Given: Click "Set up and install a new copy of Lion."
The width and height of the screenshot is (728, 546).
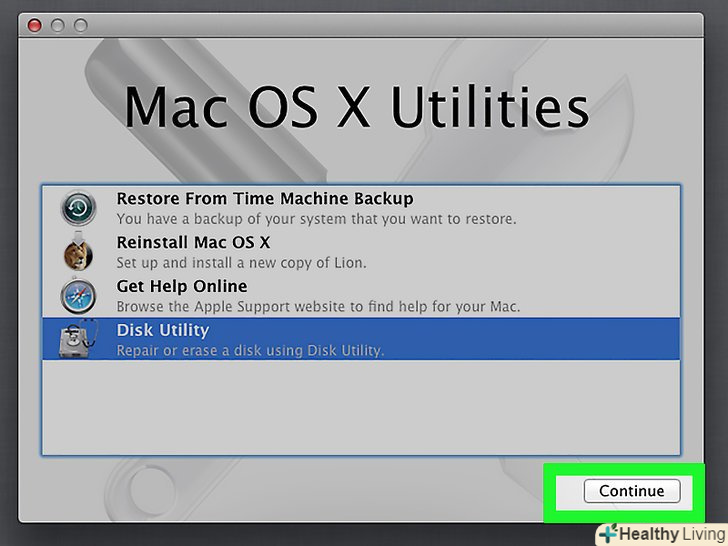Looking at the screenshot, I should 241,263.
